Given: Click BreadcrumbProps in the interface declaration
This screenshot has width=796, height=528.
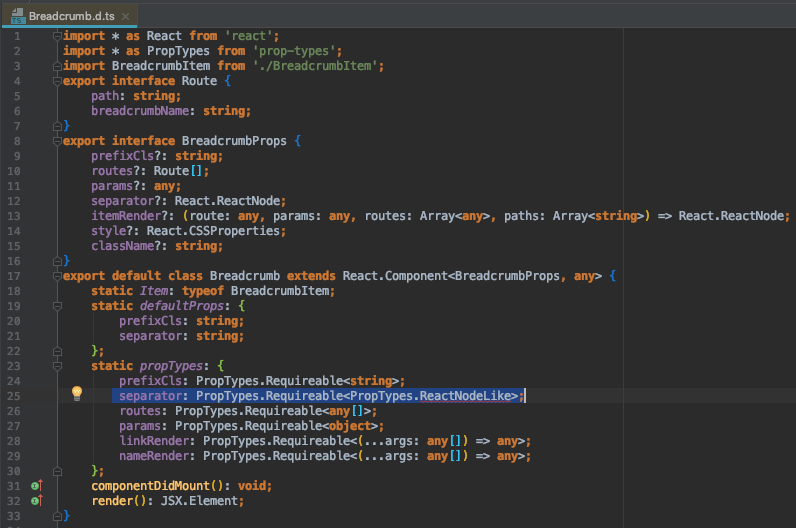Looking at the screenshot, I should 234,141.
